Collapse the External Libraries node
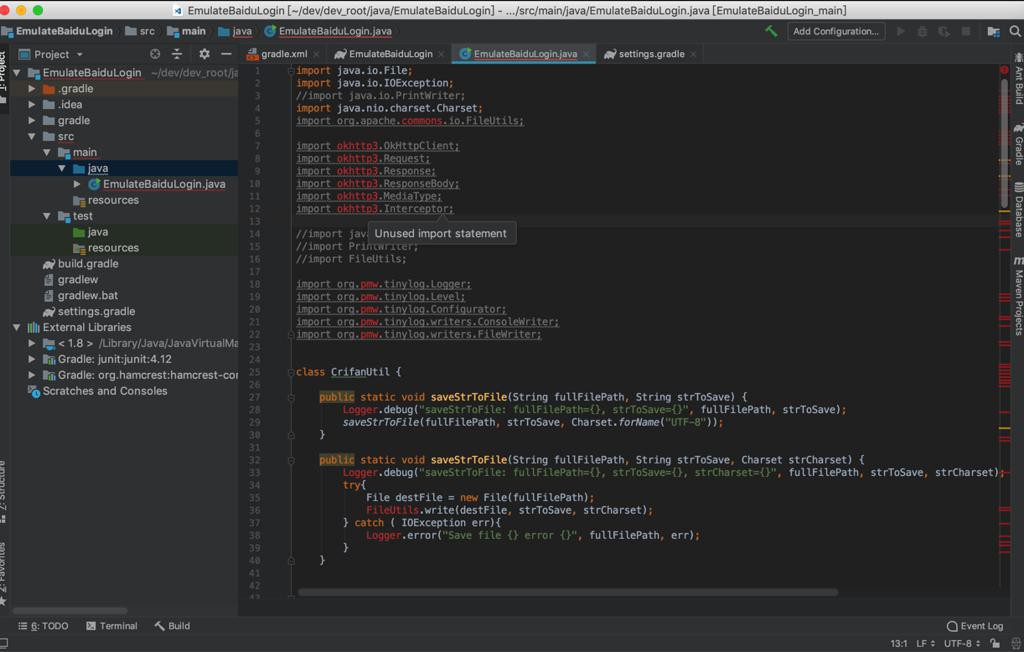 (17, 327)
